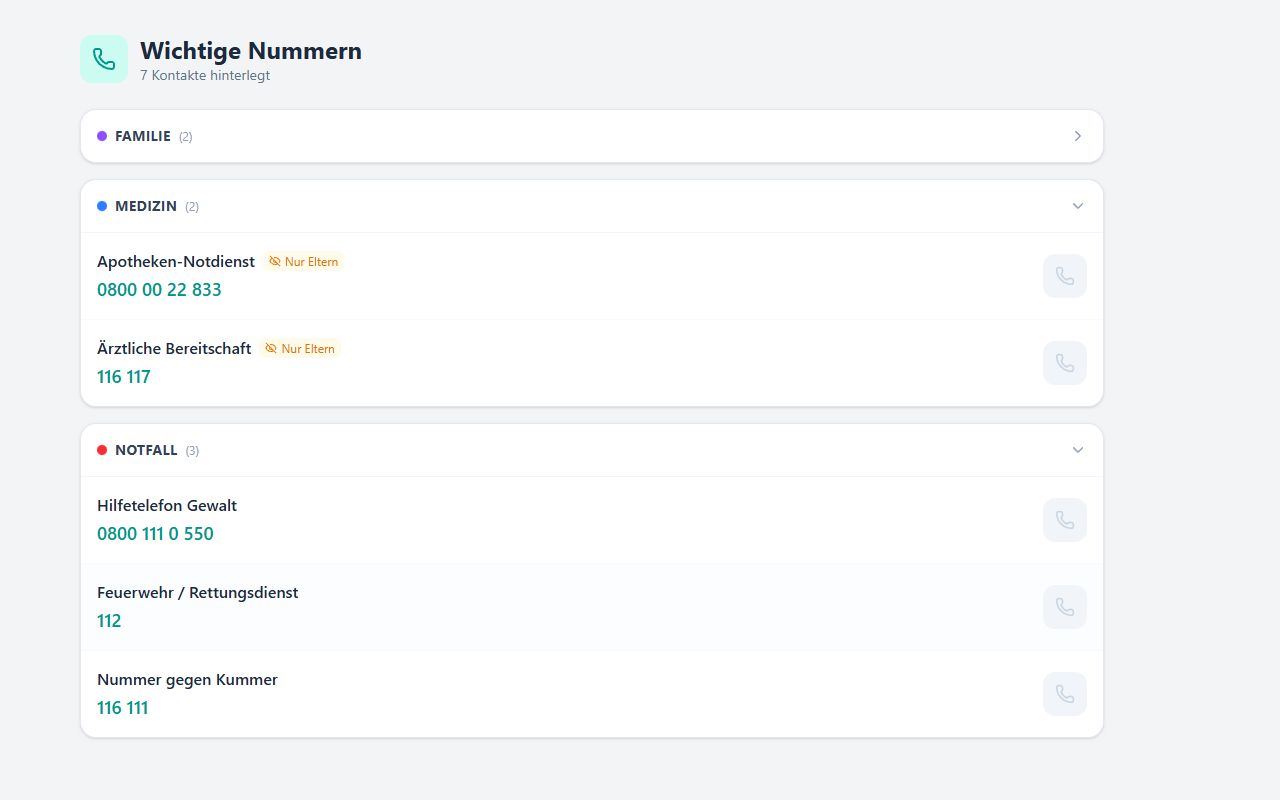Expand the Familie section chevron
Screen dimensions: 1280x800
pyautogui.click(x=1077, y=136)
